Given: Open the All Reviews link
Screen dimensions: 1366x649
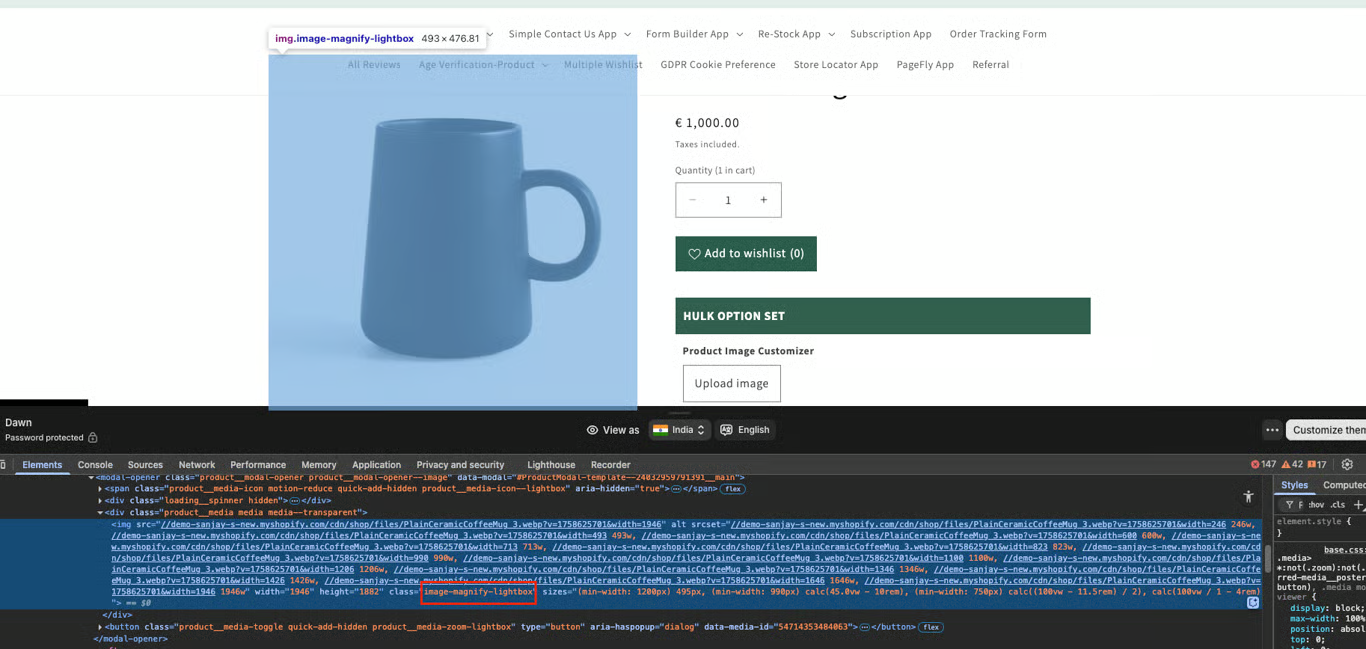Looking at the screenshot, I should [374, 65].
